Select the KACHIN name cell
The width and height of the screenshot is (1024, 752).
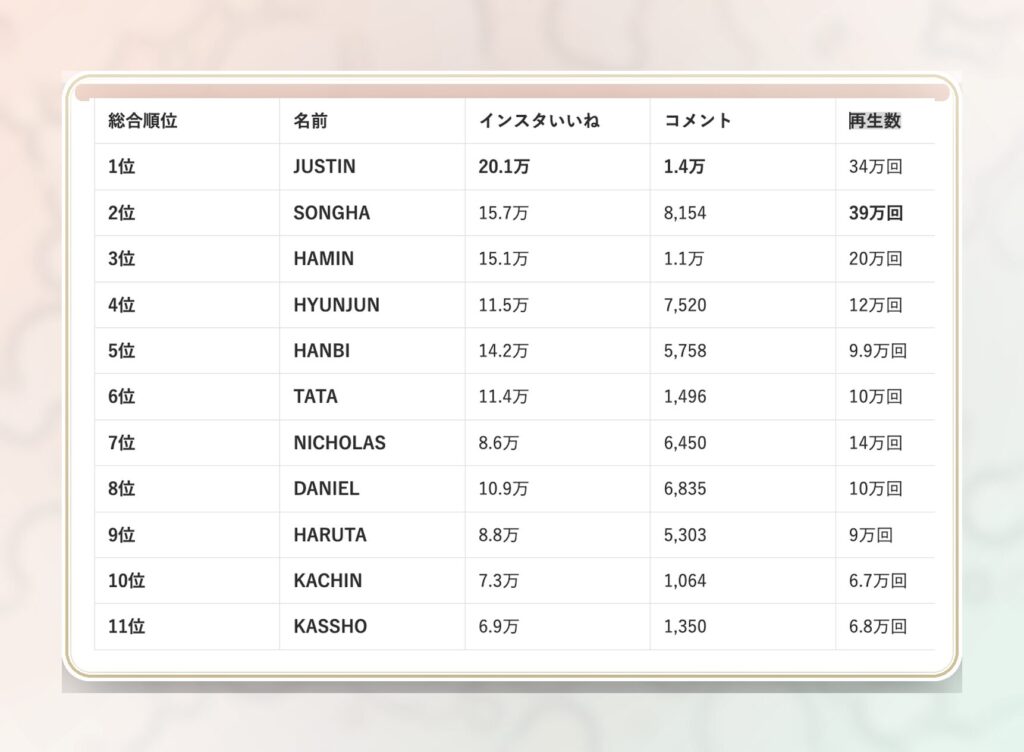tap(328, 581)
